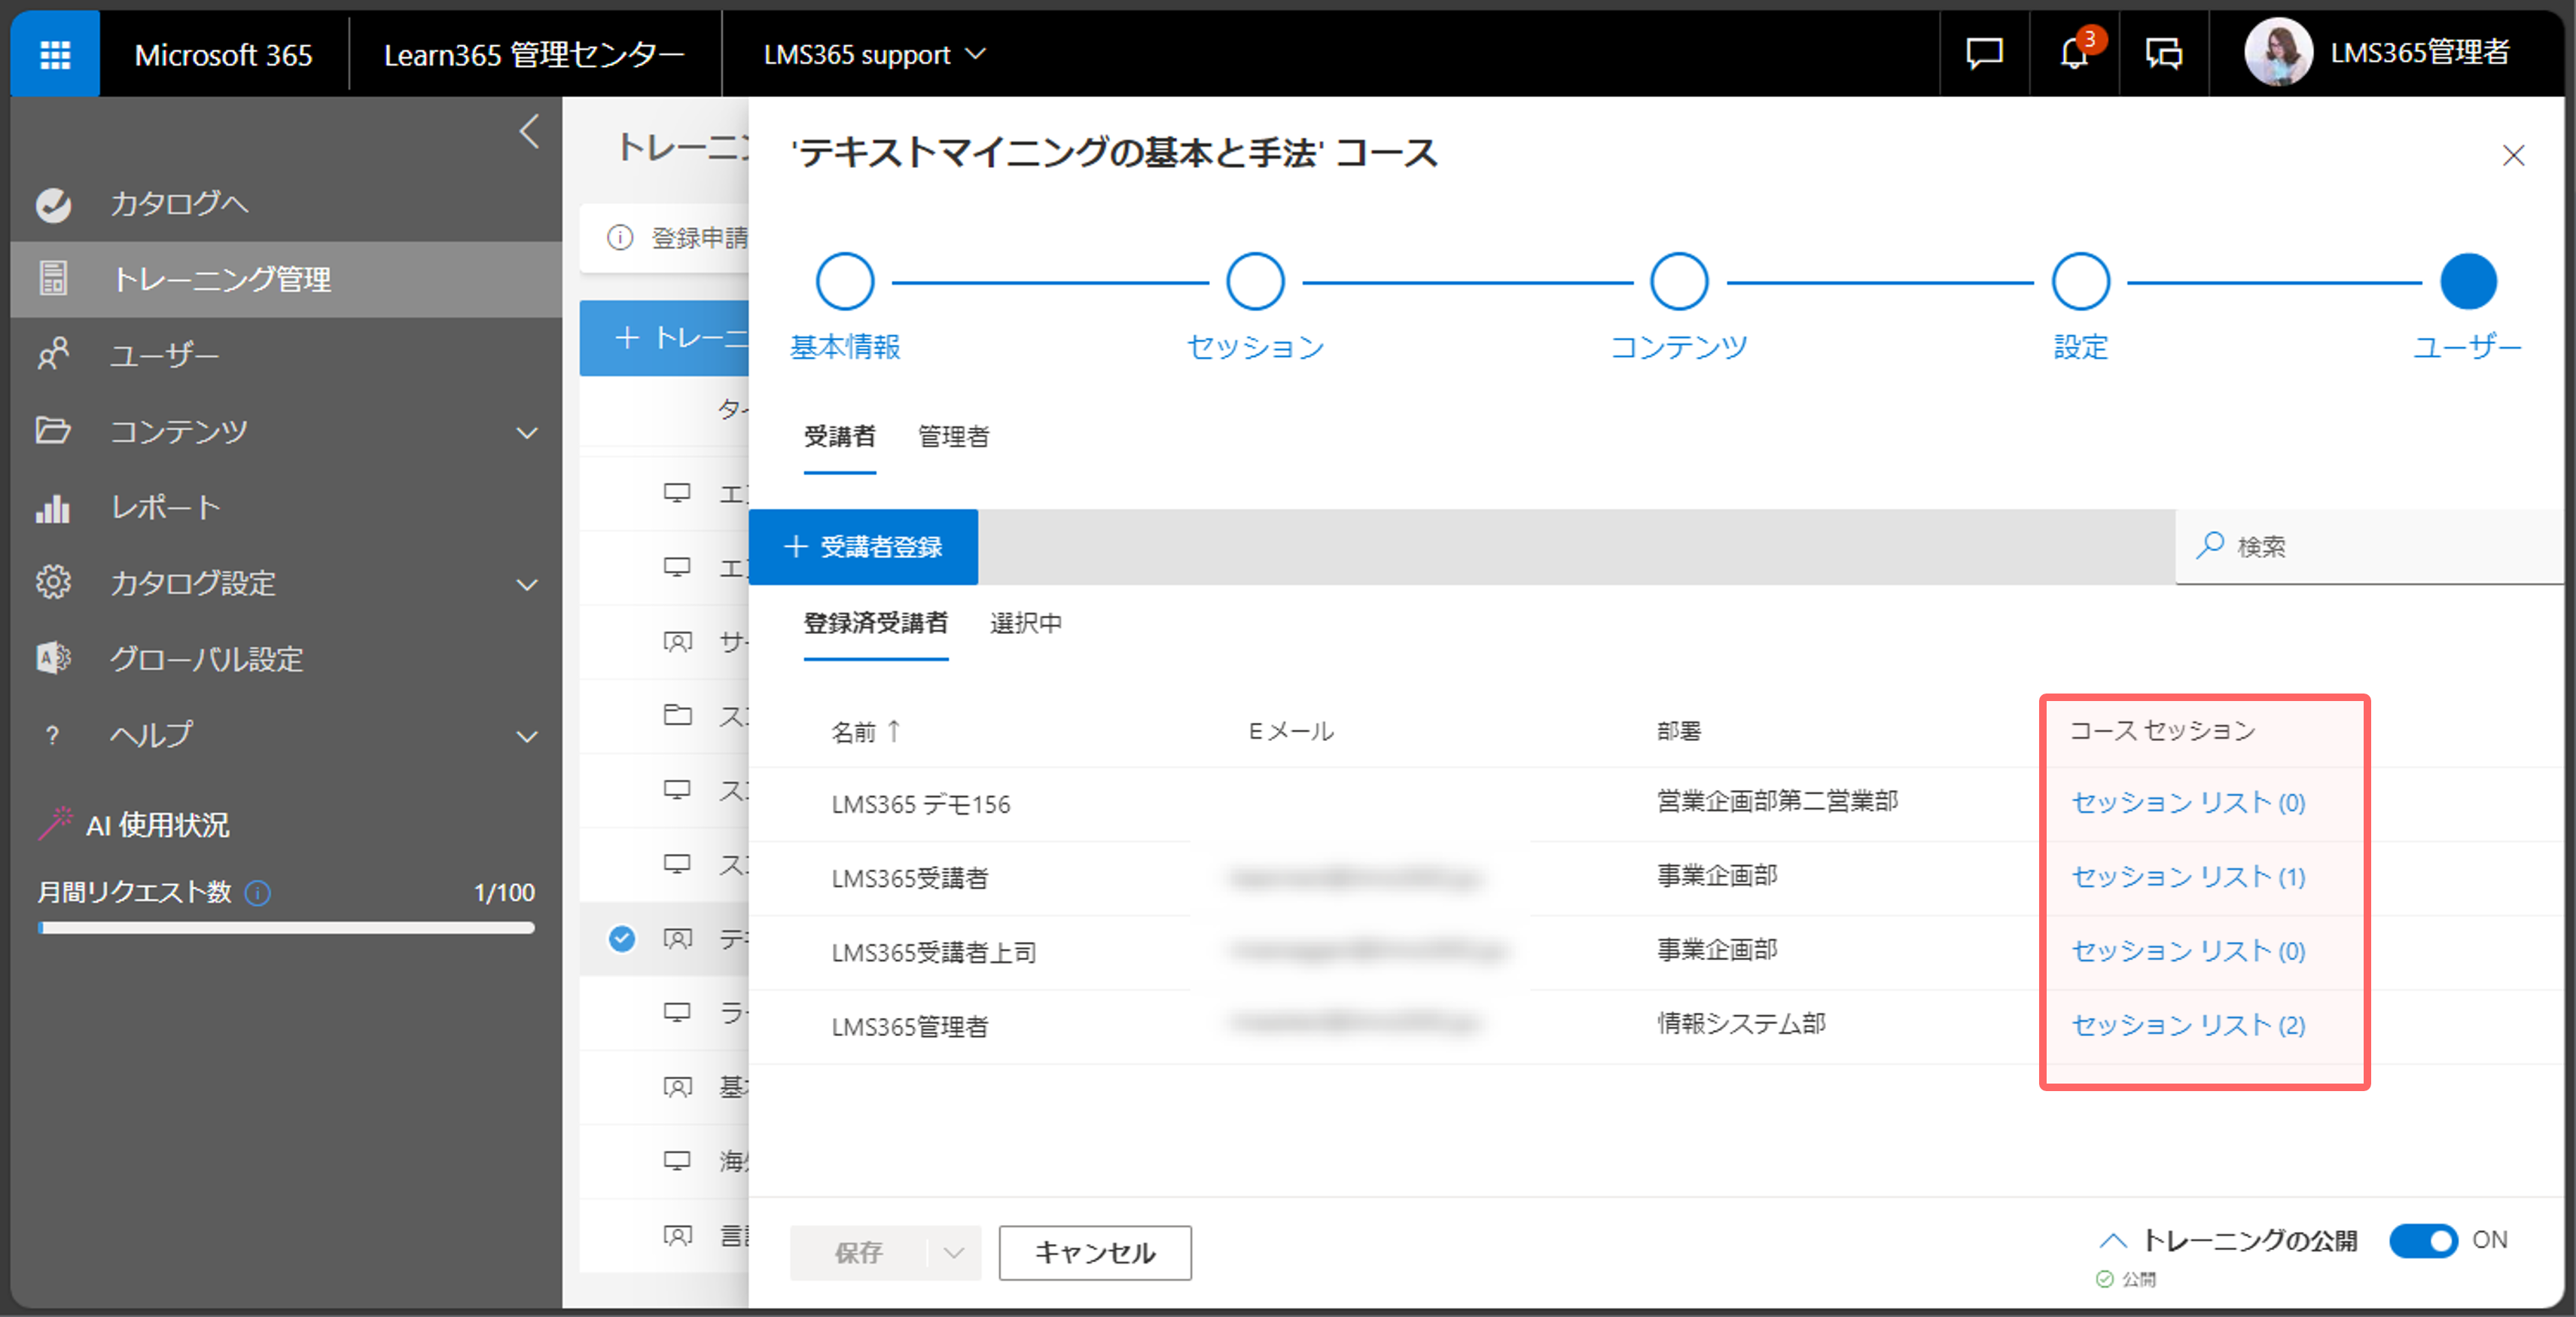Click the ヘルプ question mark icon
The image size is (2576, 1317).
point(53,736)
